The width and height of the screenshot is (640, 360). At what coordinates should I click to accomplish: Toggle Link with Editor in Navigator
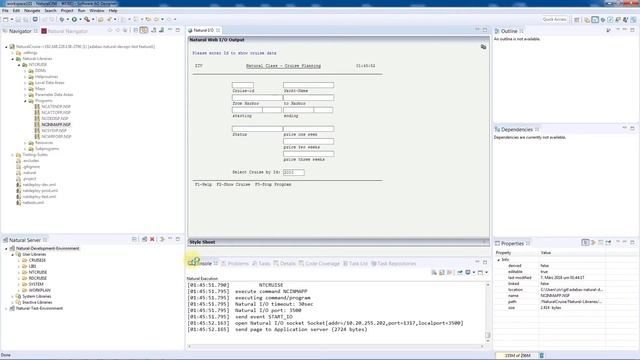144,30
